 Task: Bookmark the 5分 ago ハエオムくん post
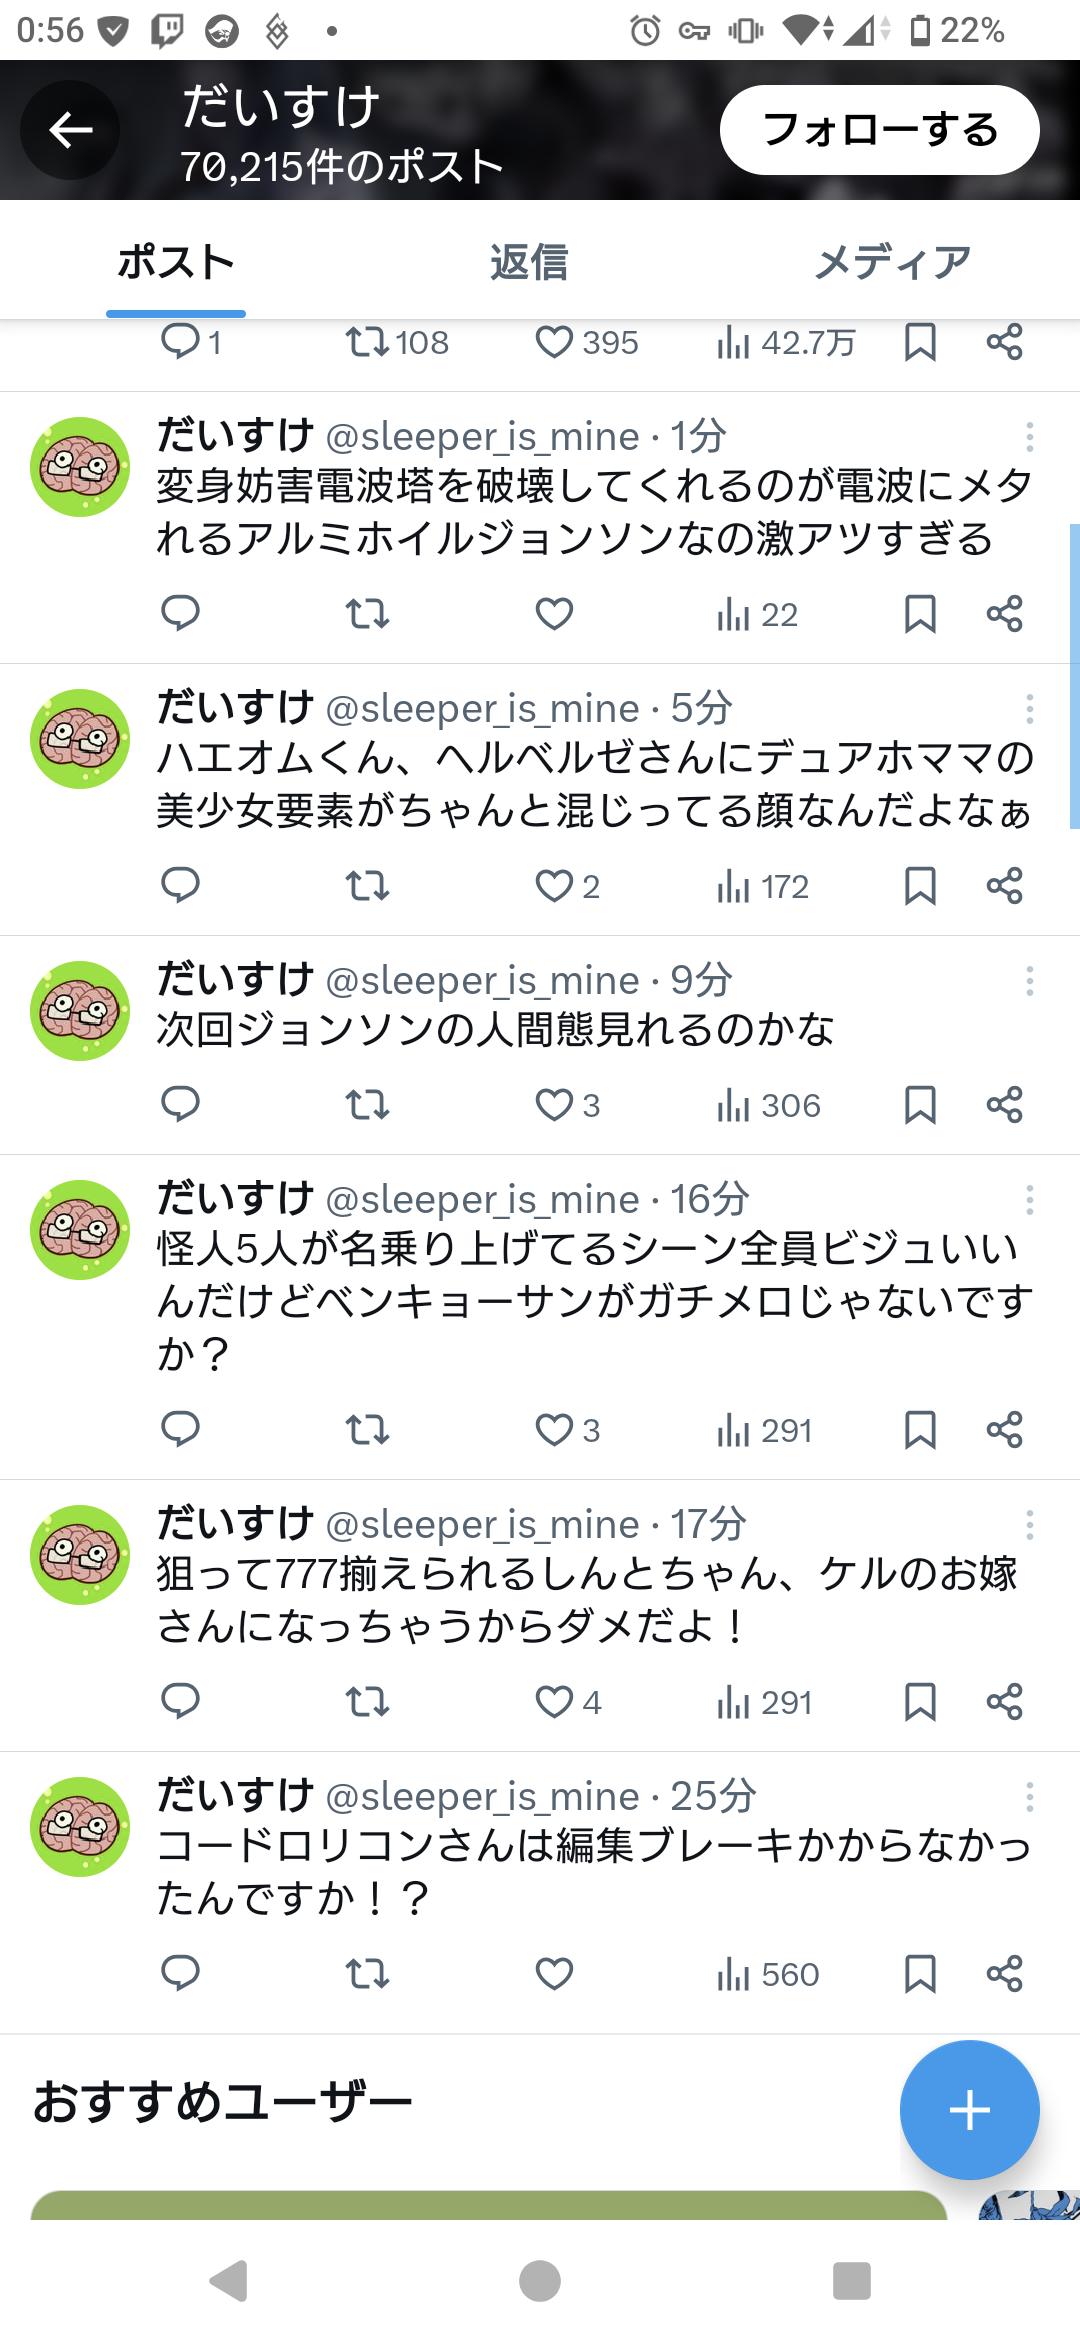click(x=919, y=886)
